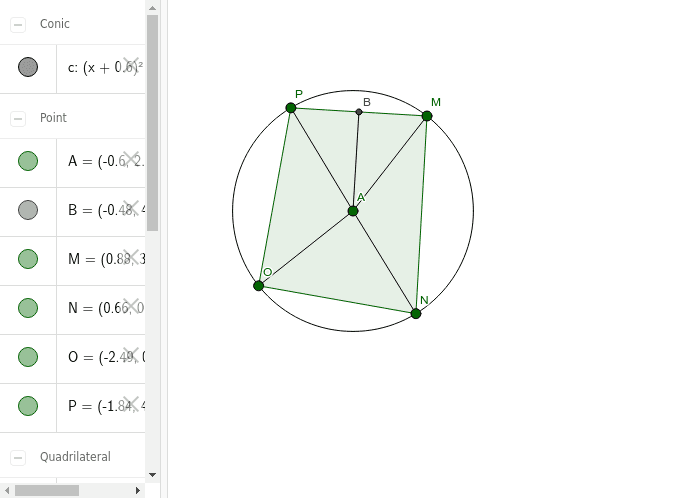Click the Conic category label
This screenshot has height=500, width=700.
click(54, 24)
